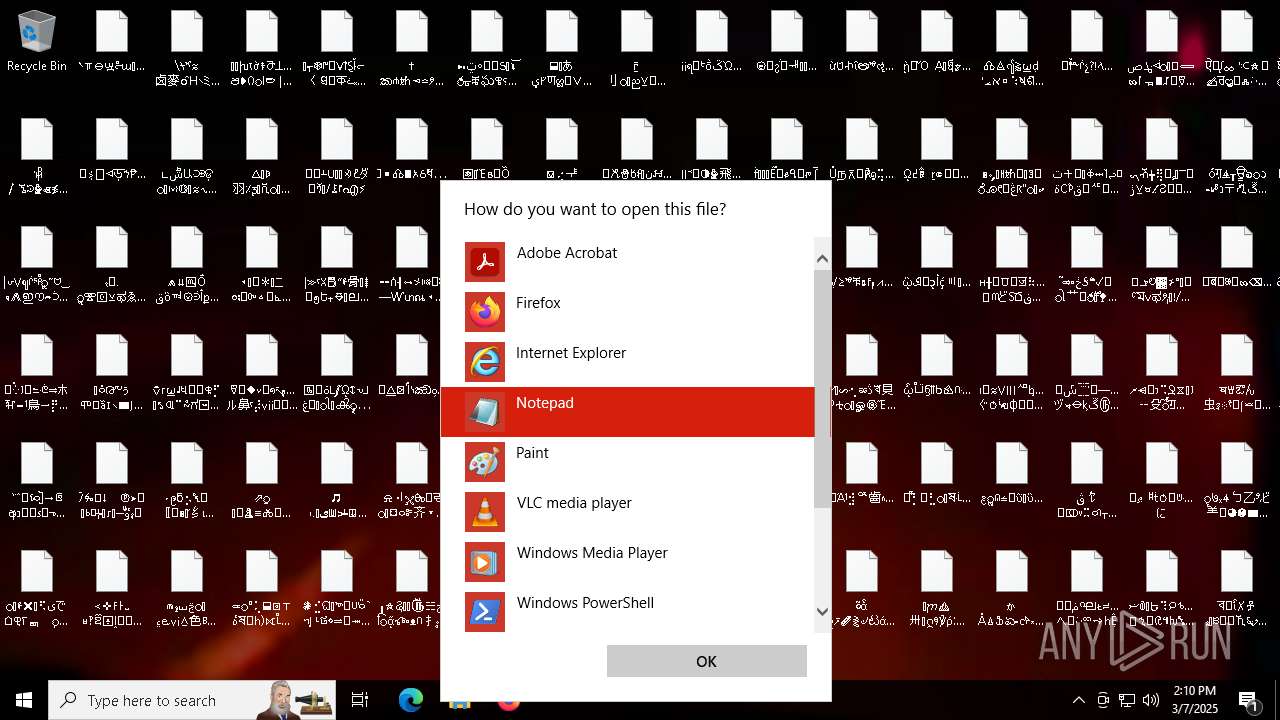Open the Action Center notifications icon

(x=1249, y=700)
